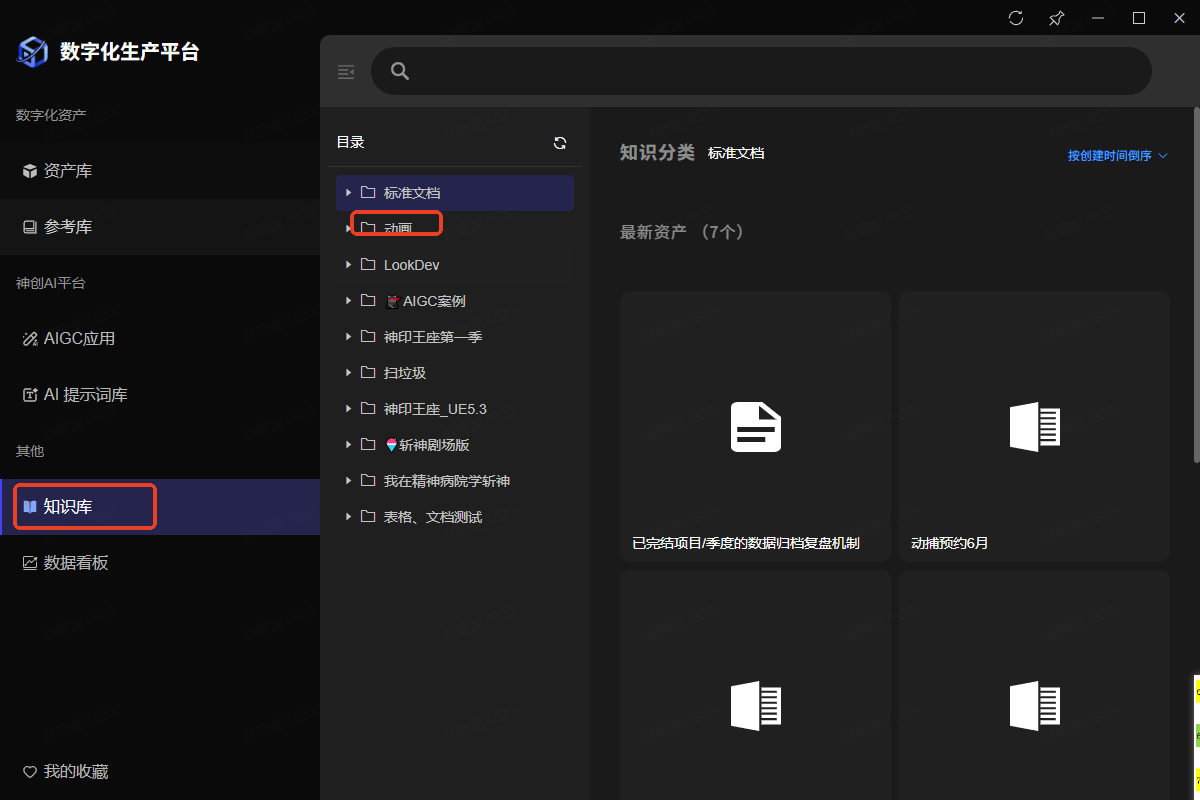Image resolution: width=1200 pixels, height=800 pixels.
Task: Expand the 扫垃圾 tree arrow
Action: [x=348, y=372]
